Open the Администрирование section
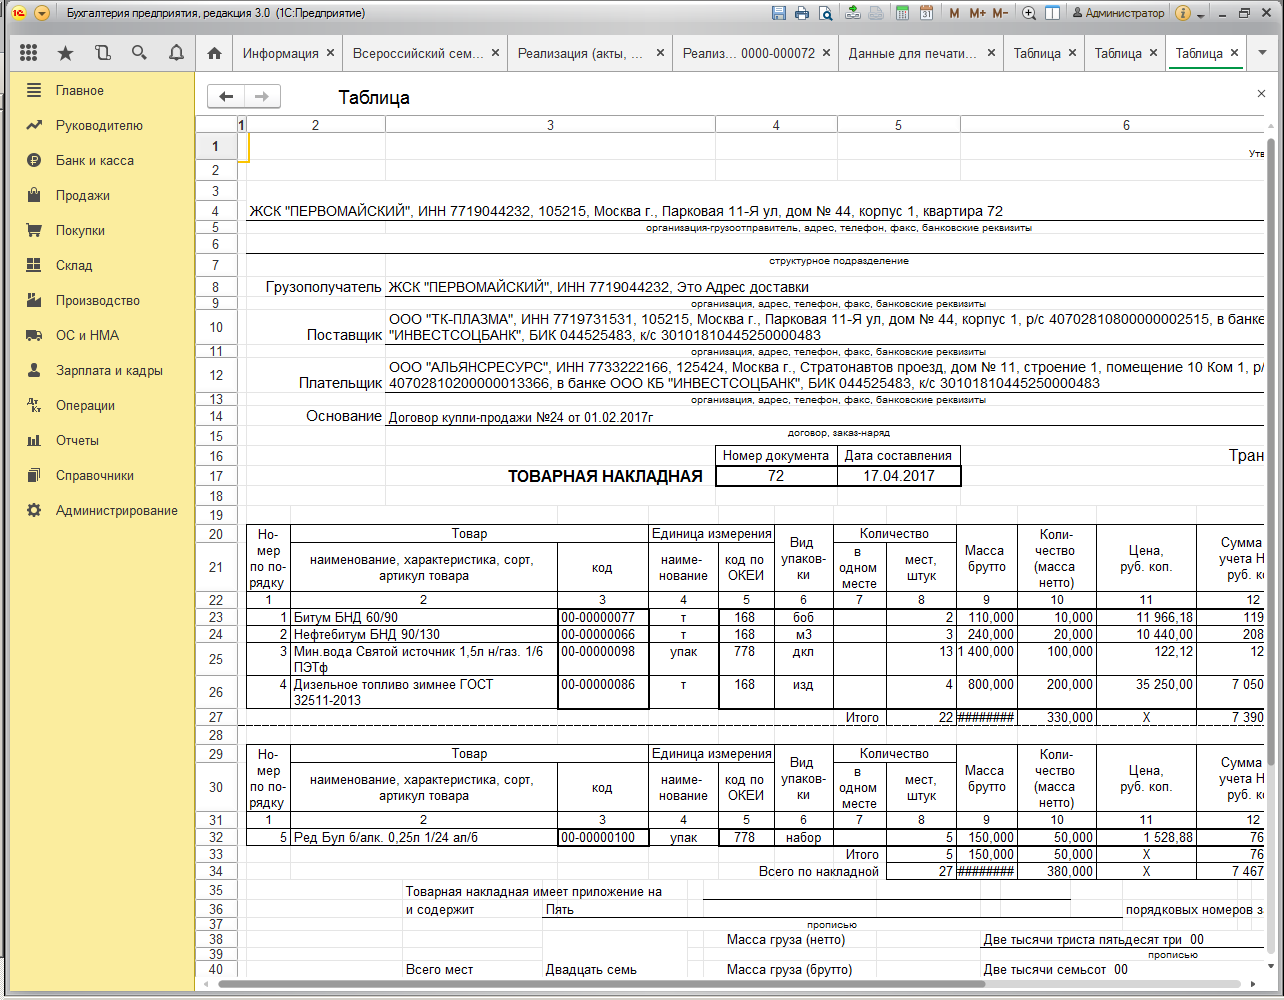This screenshot has height=1000, width=1284. (117, 510)
